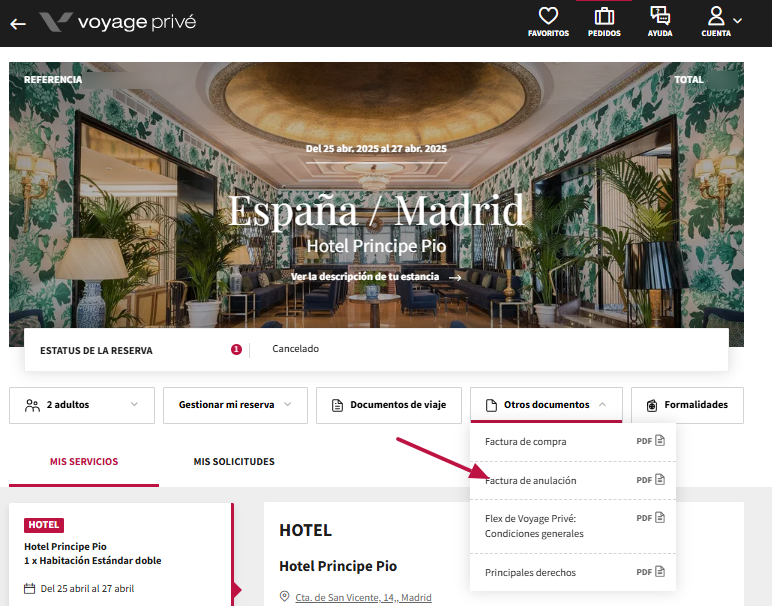Click the REFERENCIA label
The height and width of the screenshot is (606, 772).
[53, 79]
